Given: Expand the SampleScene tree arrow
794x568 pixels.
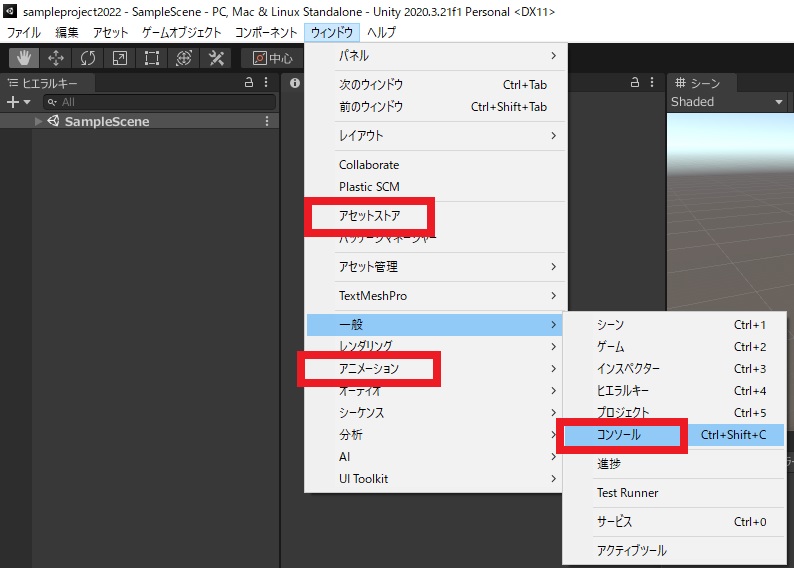Looking at the screenshot, I should (38, 121).
